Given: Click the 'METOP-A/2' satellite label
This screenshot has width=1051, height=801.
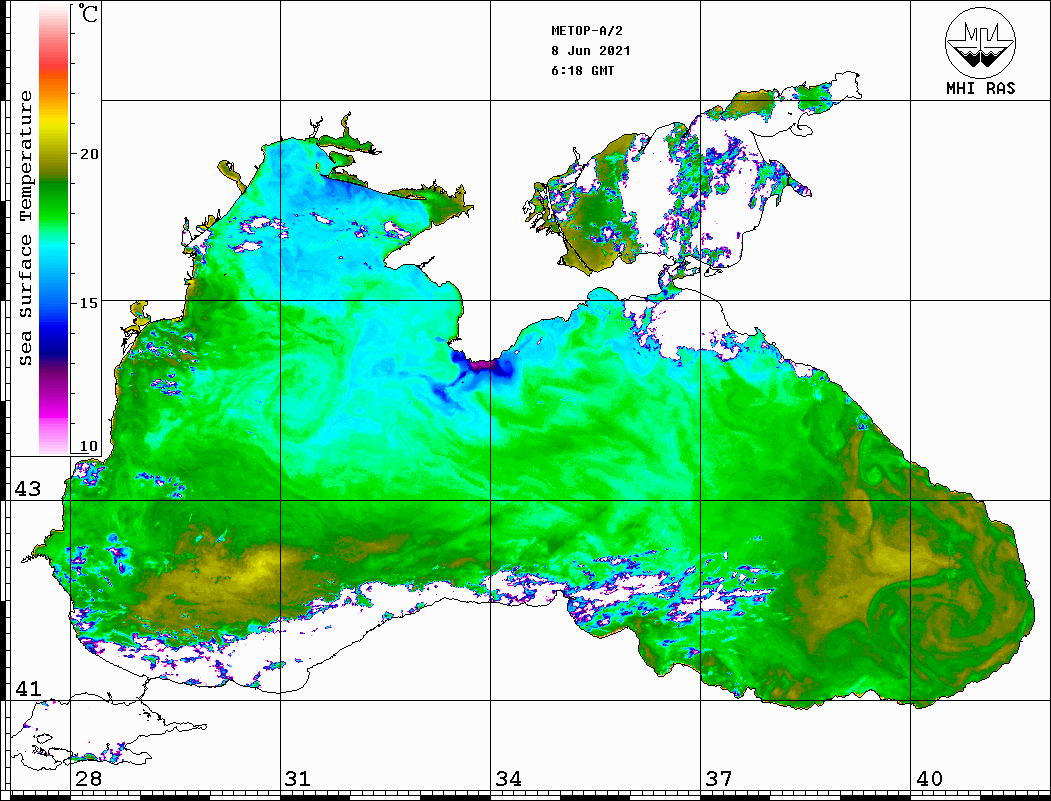Looking at the screenshot, I should coord(586,31).
